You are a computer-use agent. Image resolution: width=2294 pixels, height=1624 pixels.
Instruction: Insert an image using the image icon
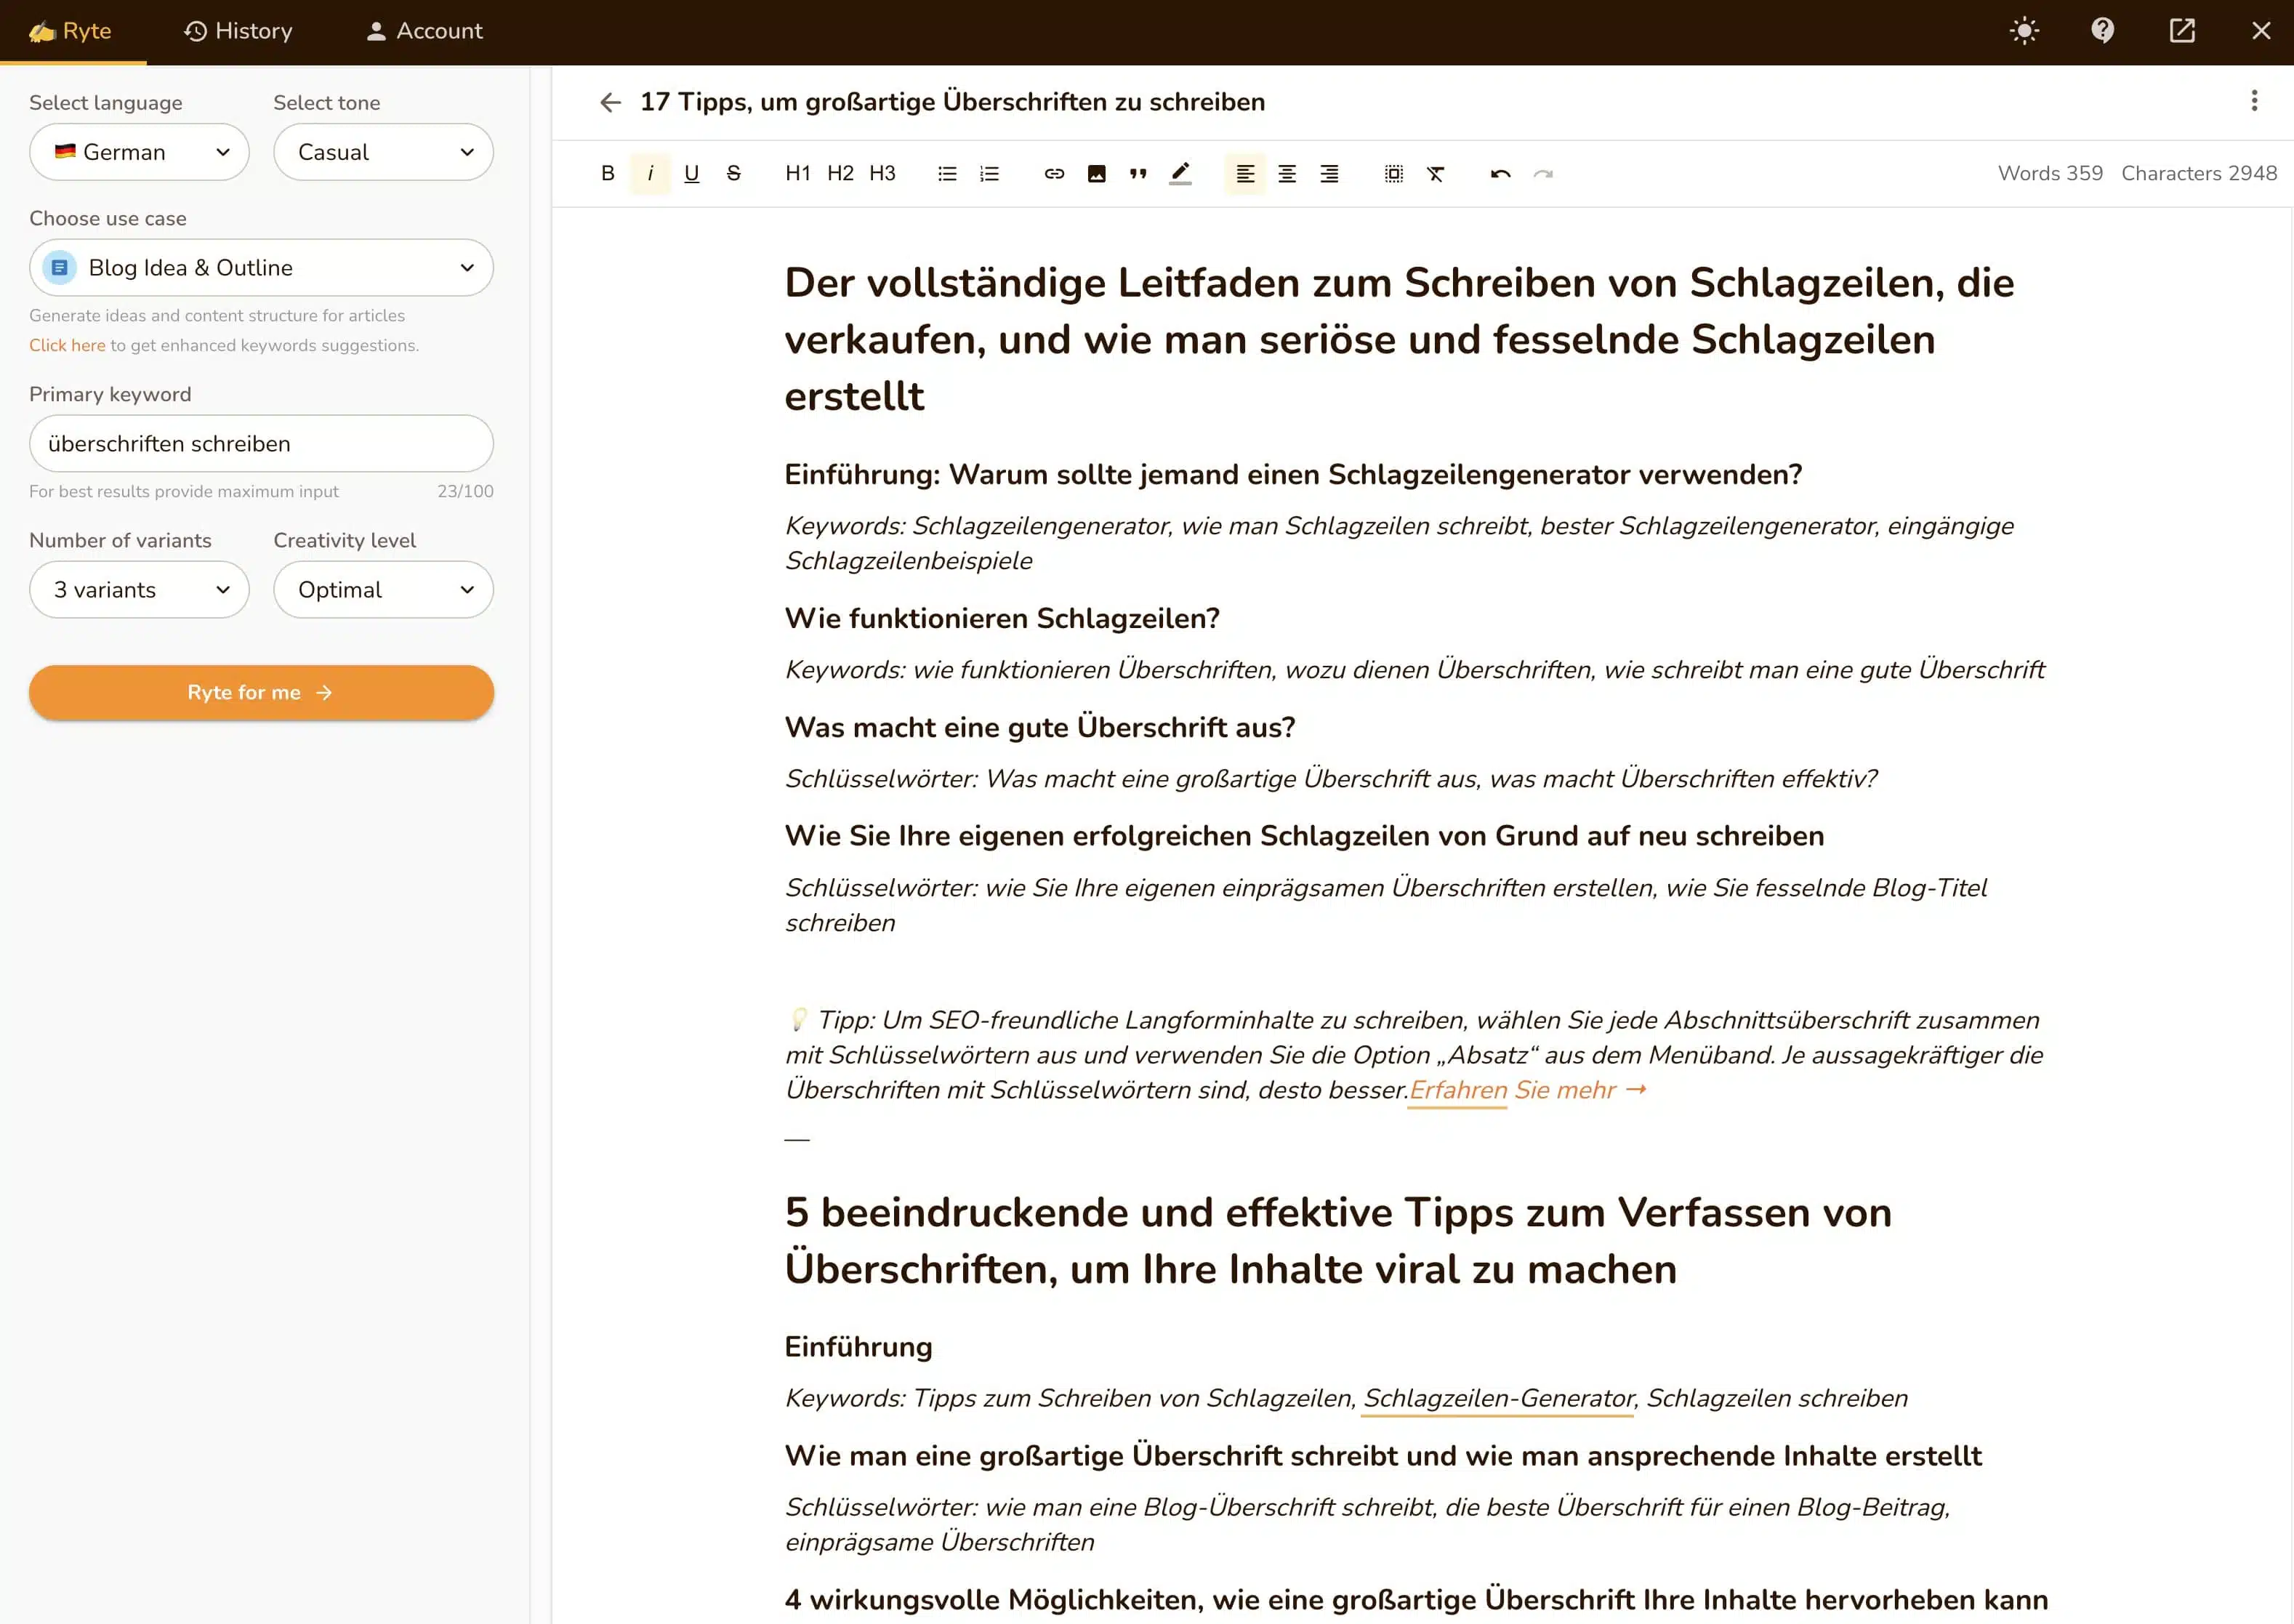tap(1096, 173)
